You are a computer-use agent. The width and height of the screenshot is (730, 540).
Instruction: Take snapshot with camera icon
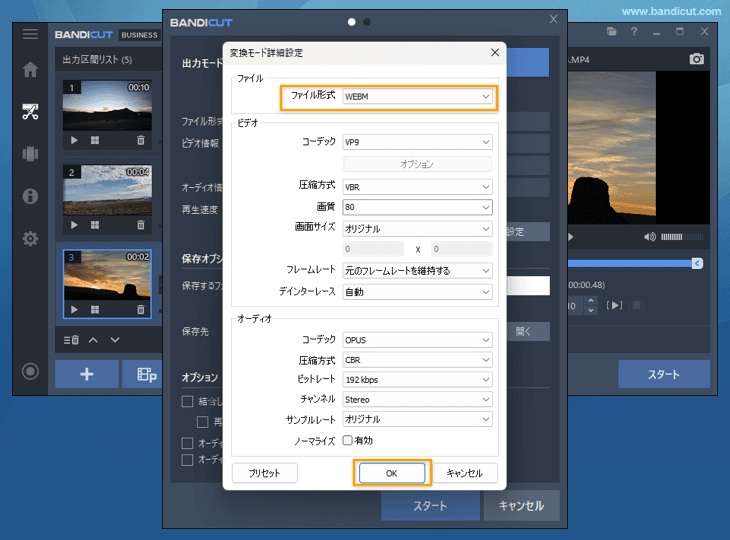click(696, 59)
